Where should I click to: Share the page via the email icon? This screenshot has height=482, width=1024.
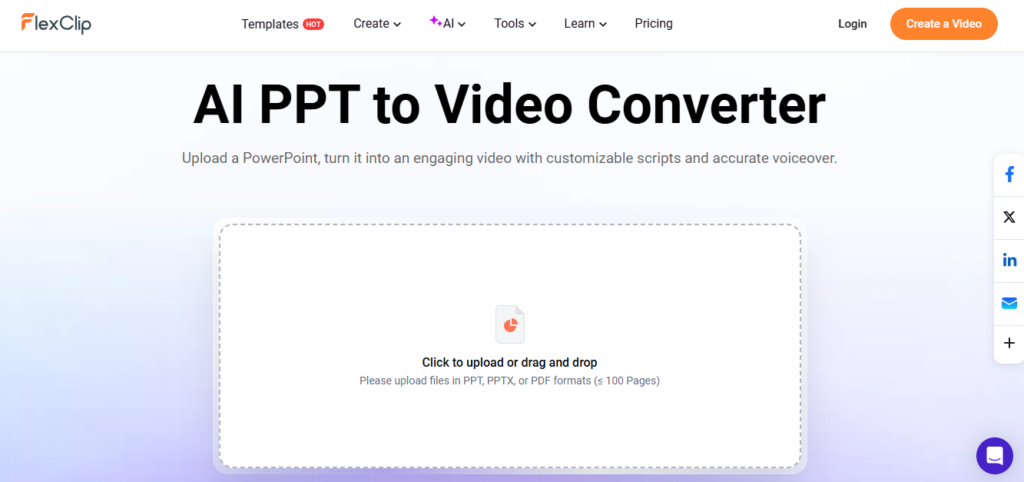[1009, 302]
